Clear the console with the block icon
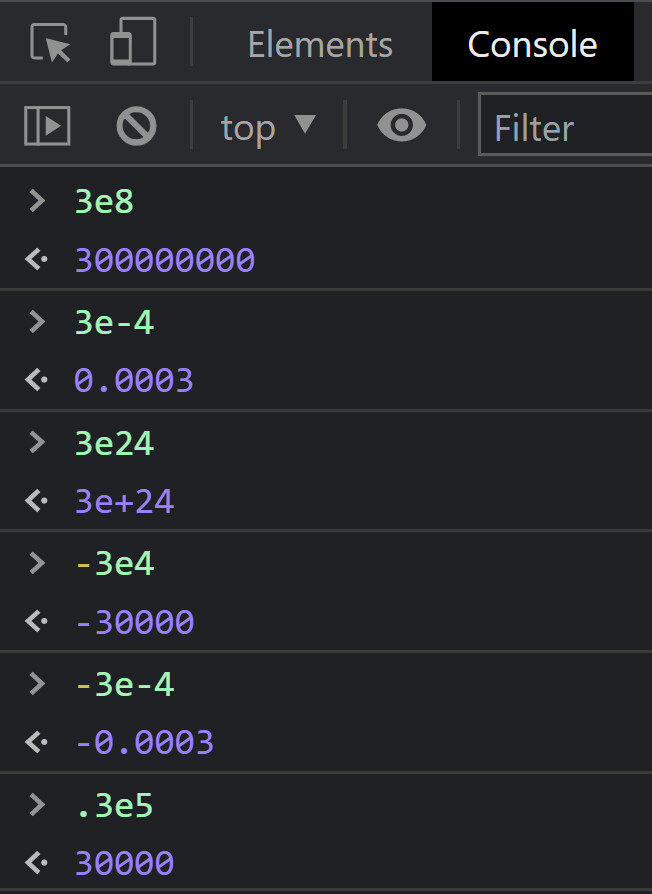Screen dimensions: 652x894 136,126
